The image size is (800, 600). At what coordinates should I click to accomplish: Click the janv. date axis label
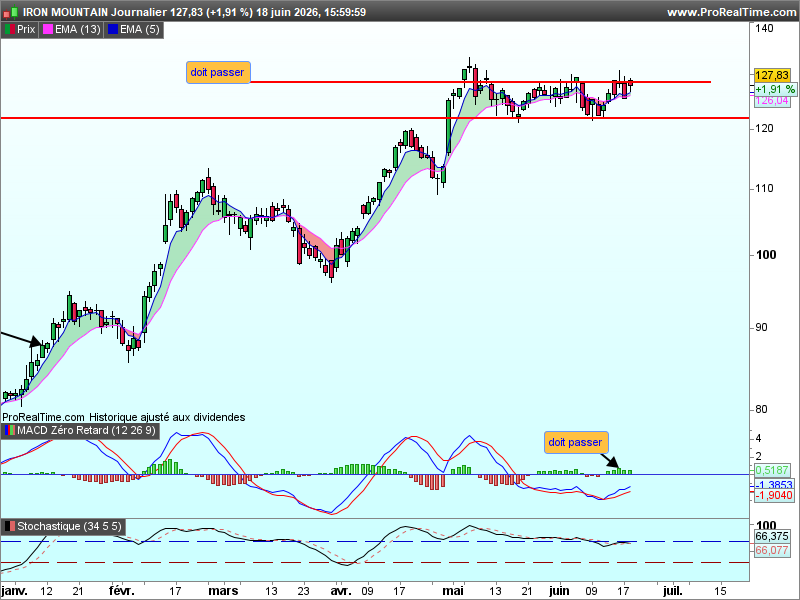coord(14,591)
